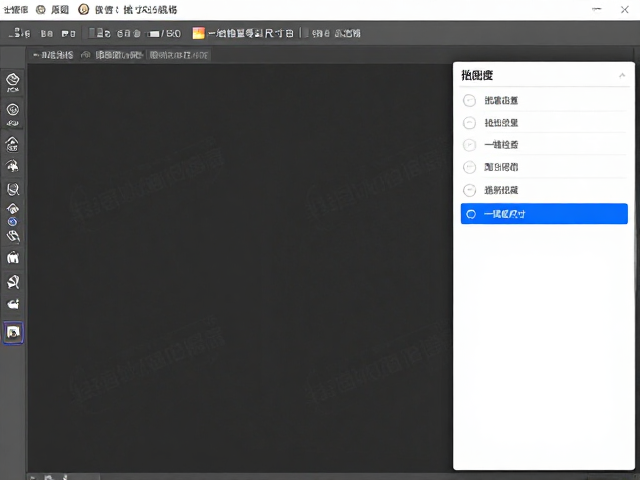Select the fifth option above the blue row
Screen dimensions: 640x480
[544, 190]
